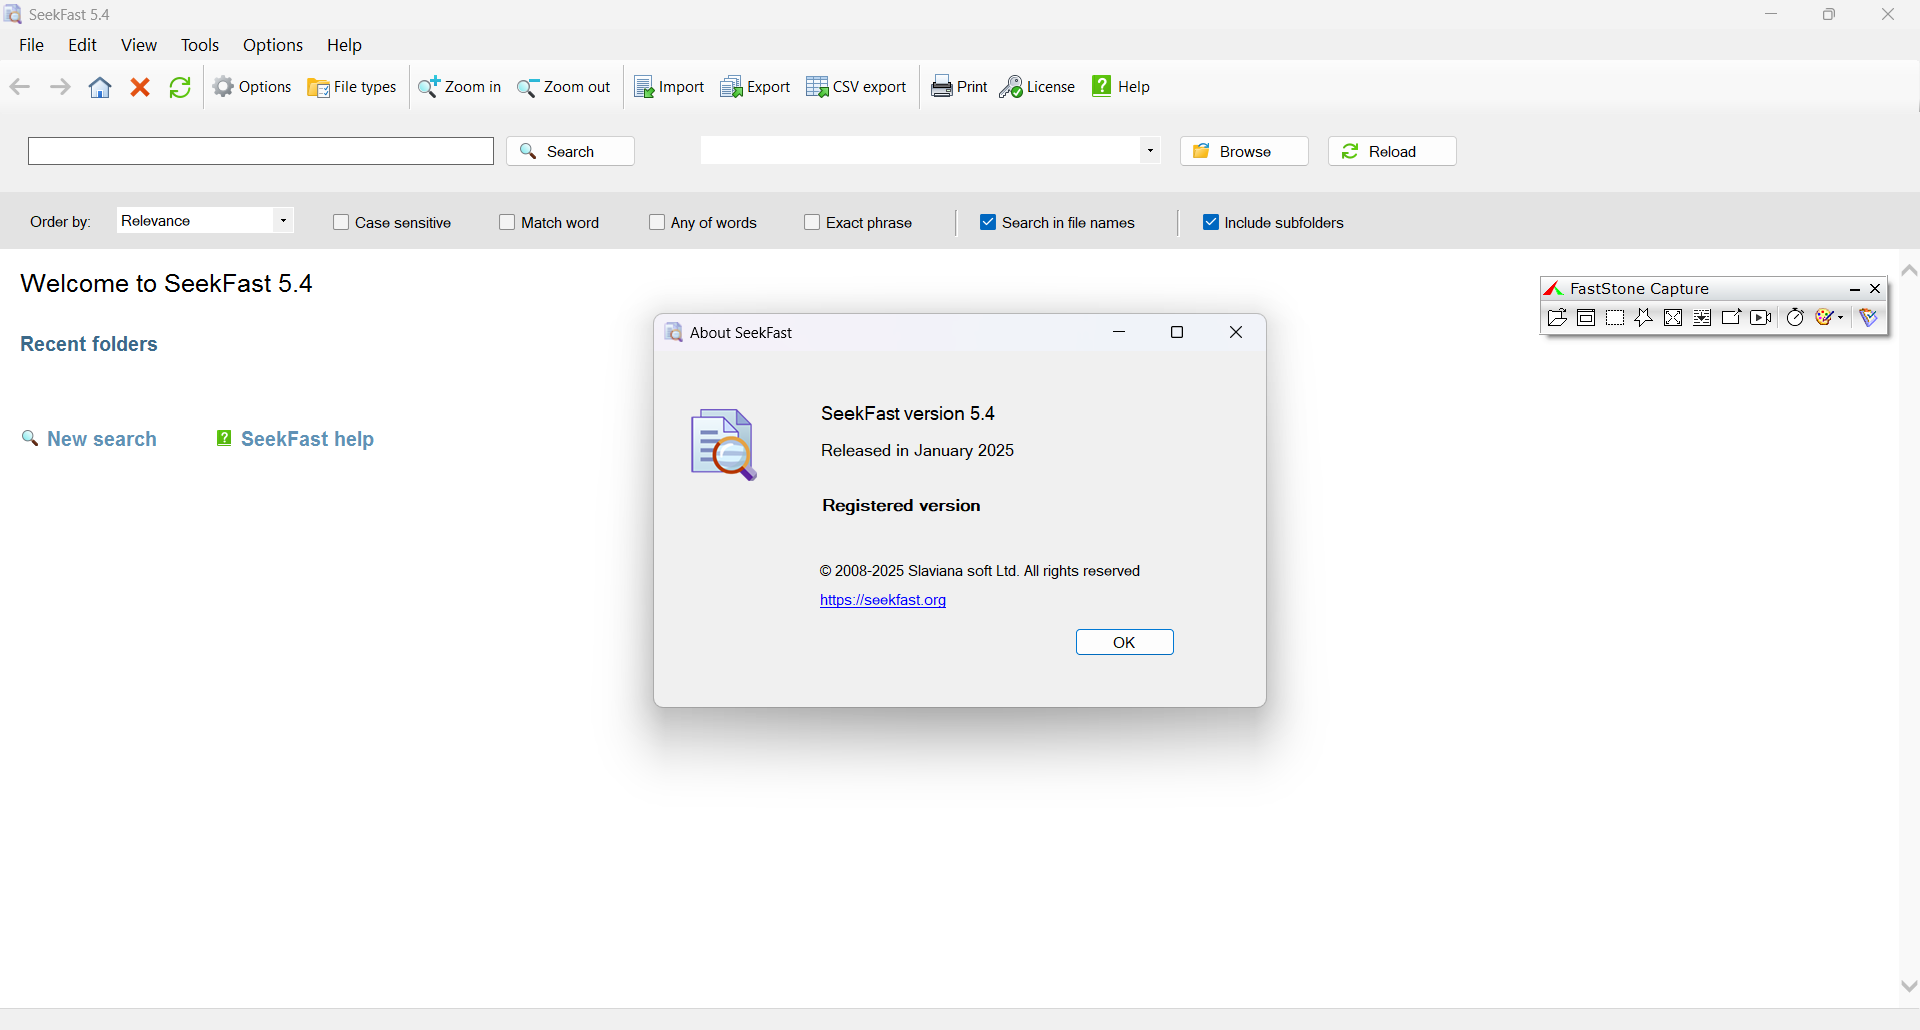The height and width of the screenshot is (1030, 1920).
Task: Select FastStone capture fixed region icon
Action: [x=1731, y=318]
